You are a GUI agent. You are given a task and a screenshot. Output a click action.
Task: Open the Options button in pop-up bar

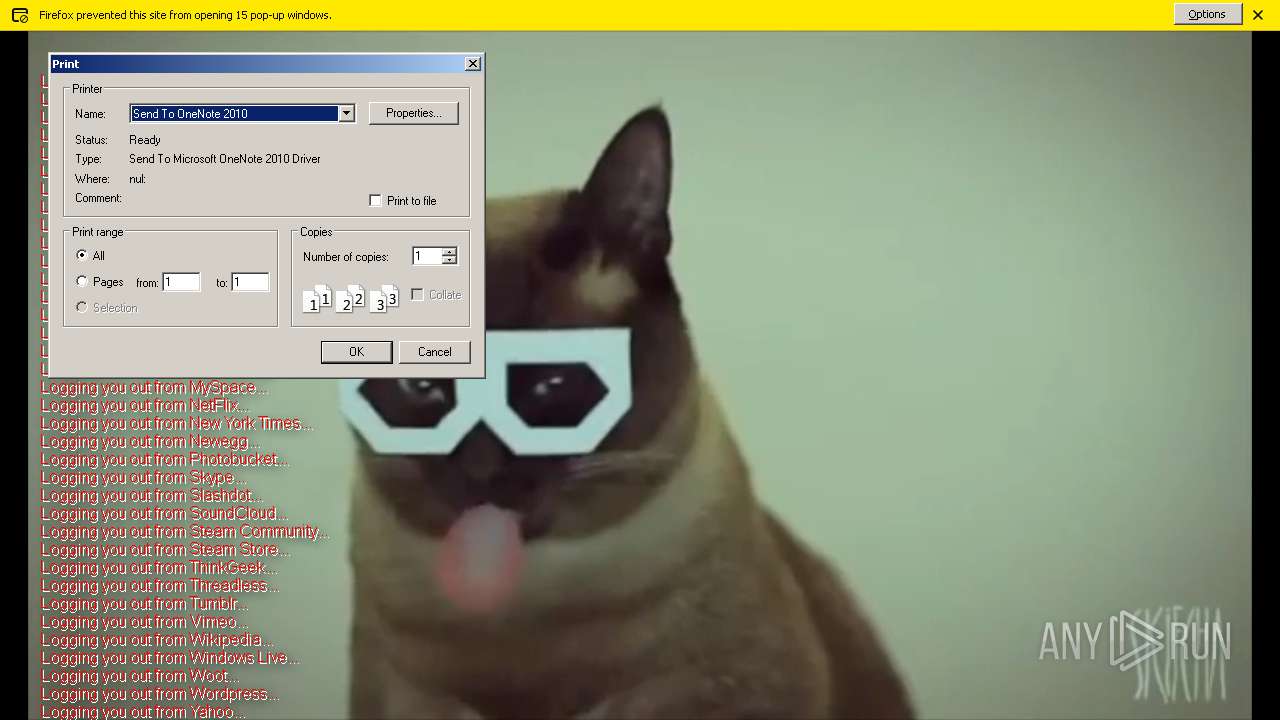tap(1207, 14)
